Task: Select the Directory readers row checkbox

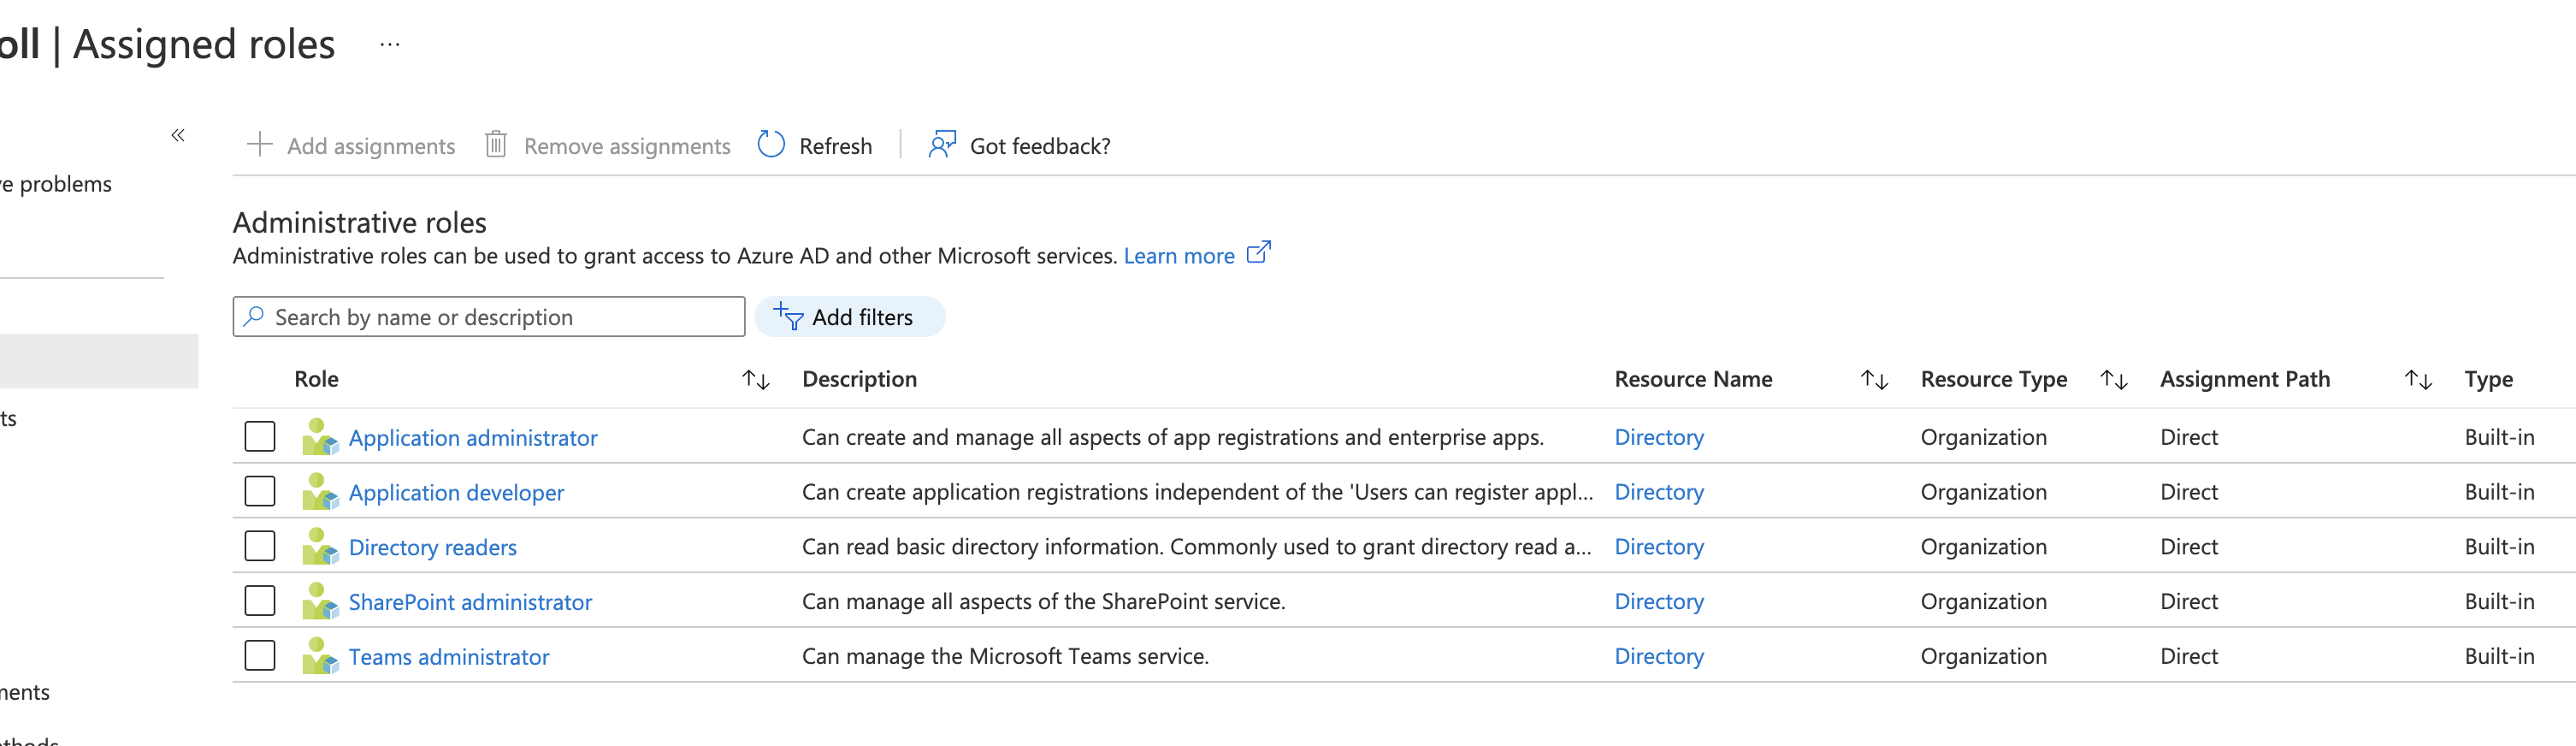Action: [x=260, y=547]
